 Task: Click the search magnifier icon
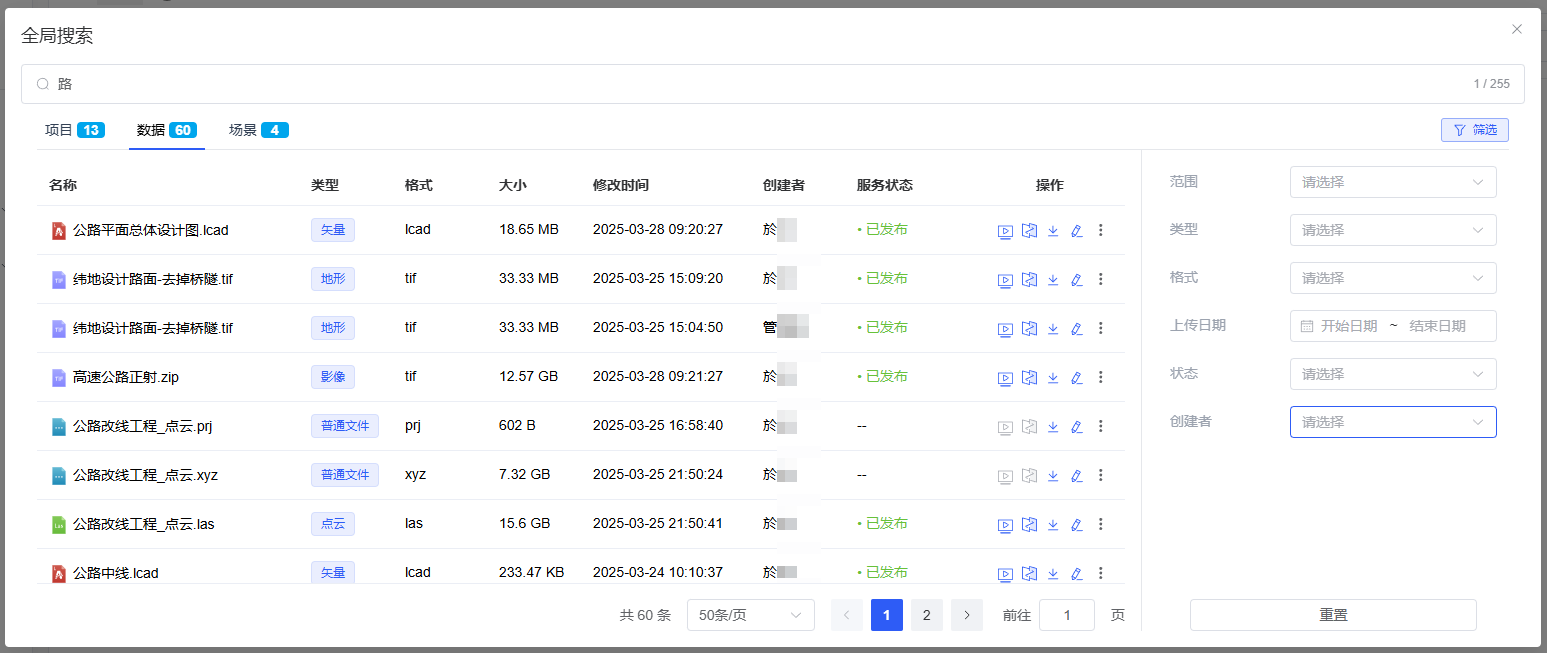click(x=43, y=84)
